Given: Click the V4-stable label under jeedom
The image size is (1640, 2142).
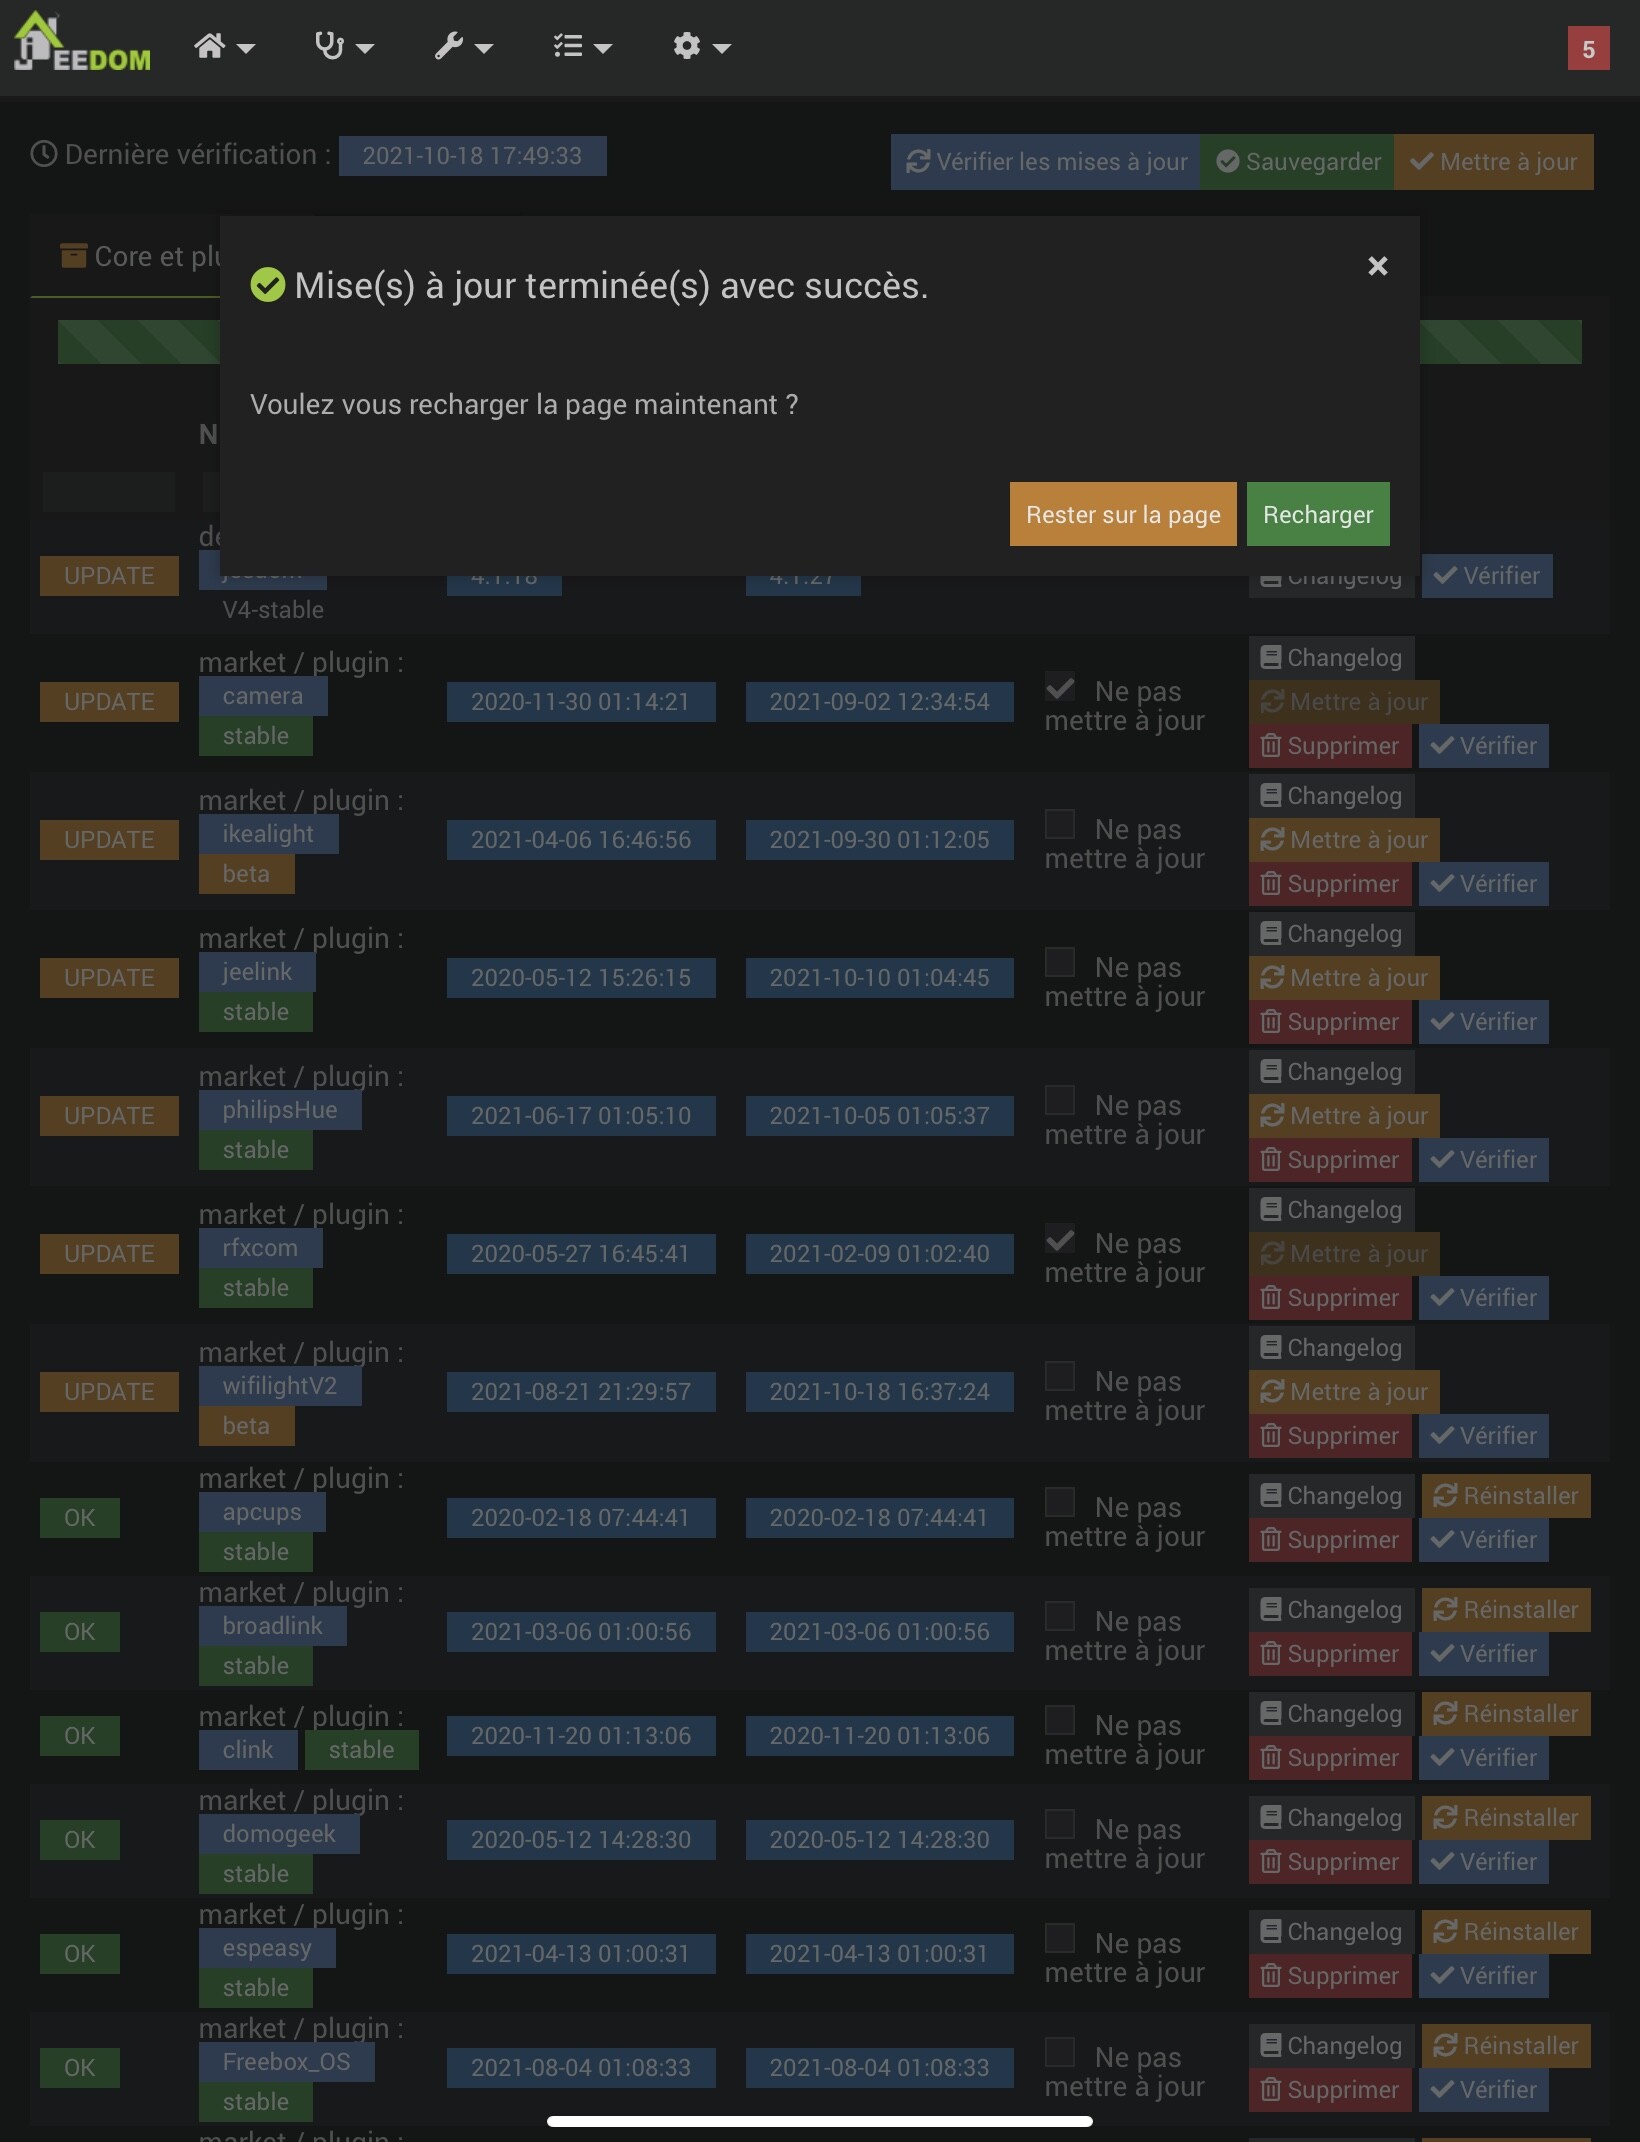Looking at the screenshot, I should point(273,610).
